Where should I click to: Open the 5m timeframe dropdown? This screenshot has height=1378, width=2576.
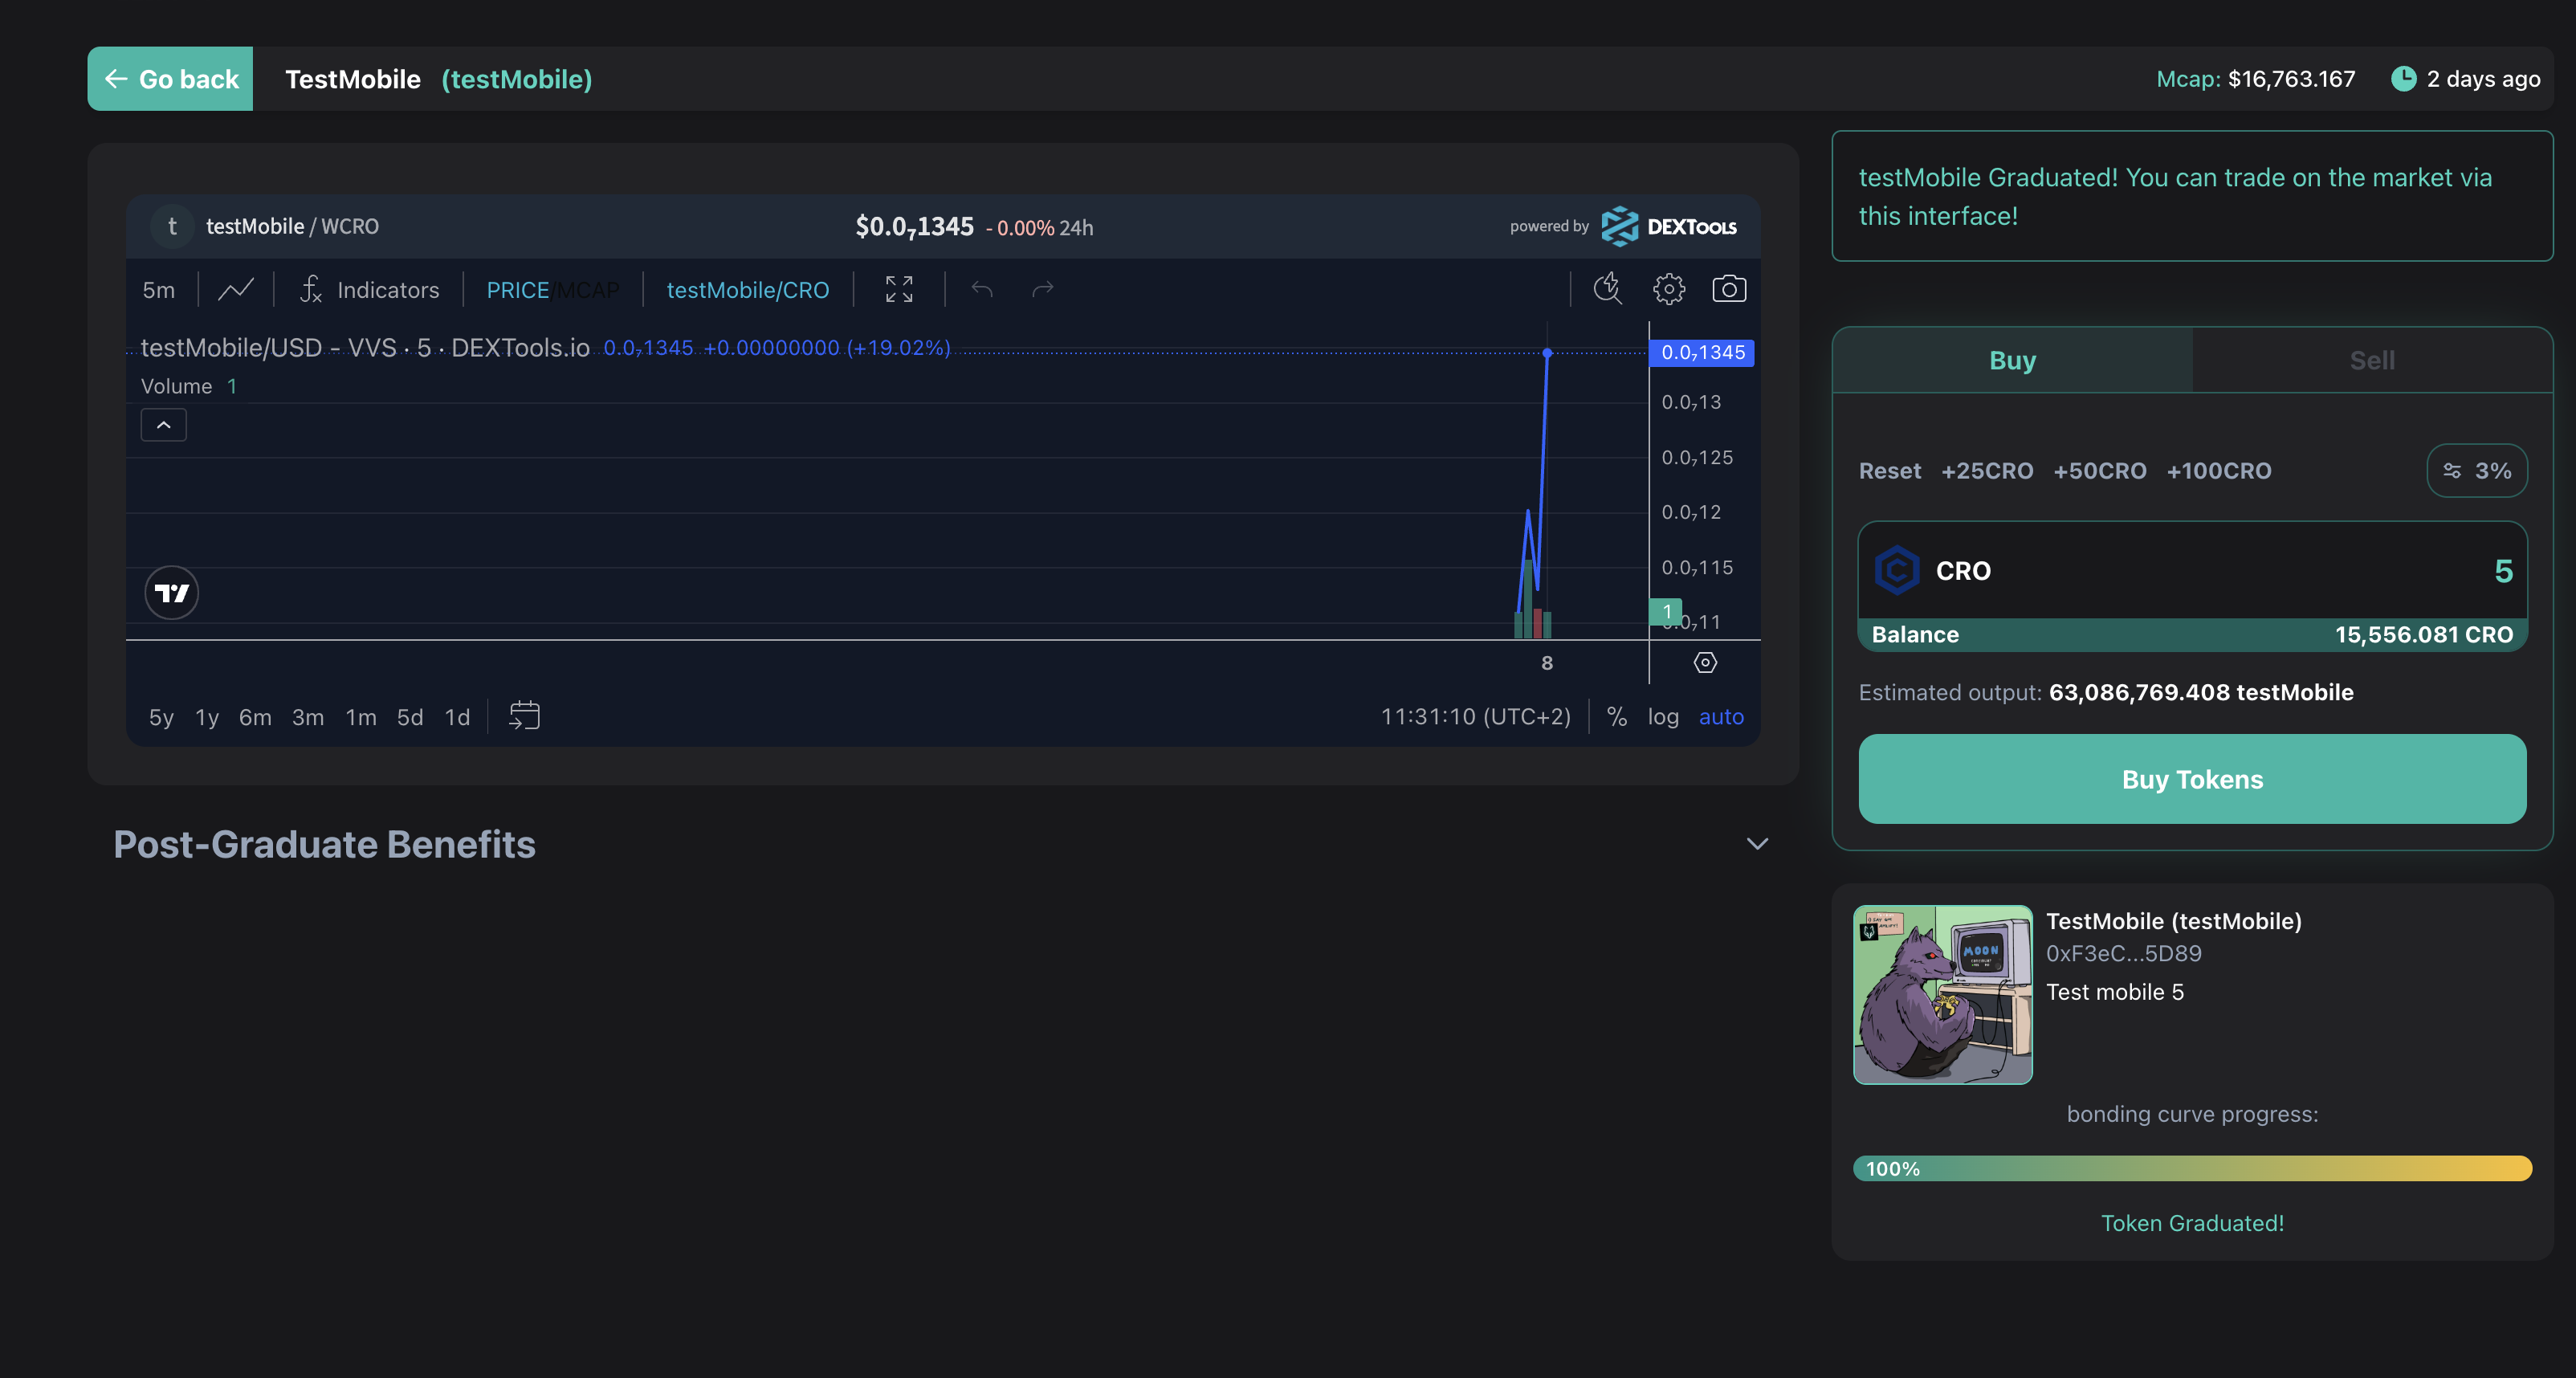coord(158,290)
